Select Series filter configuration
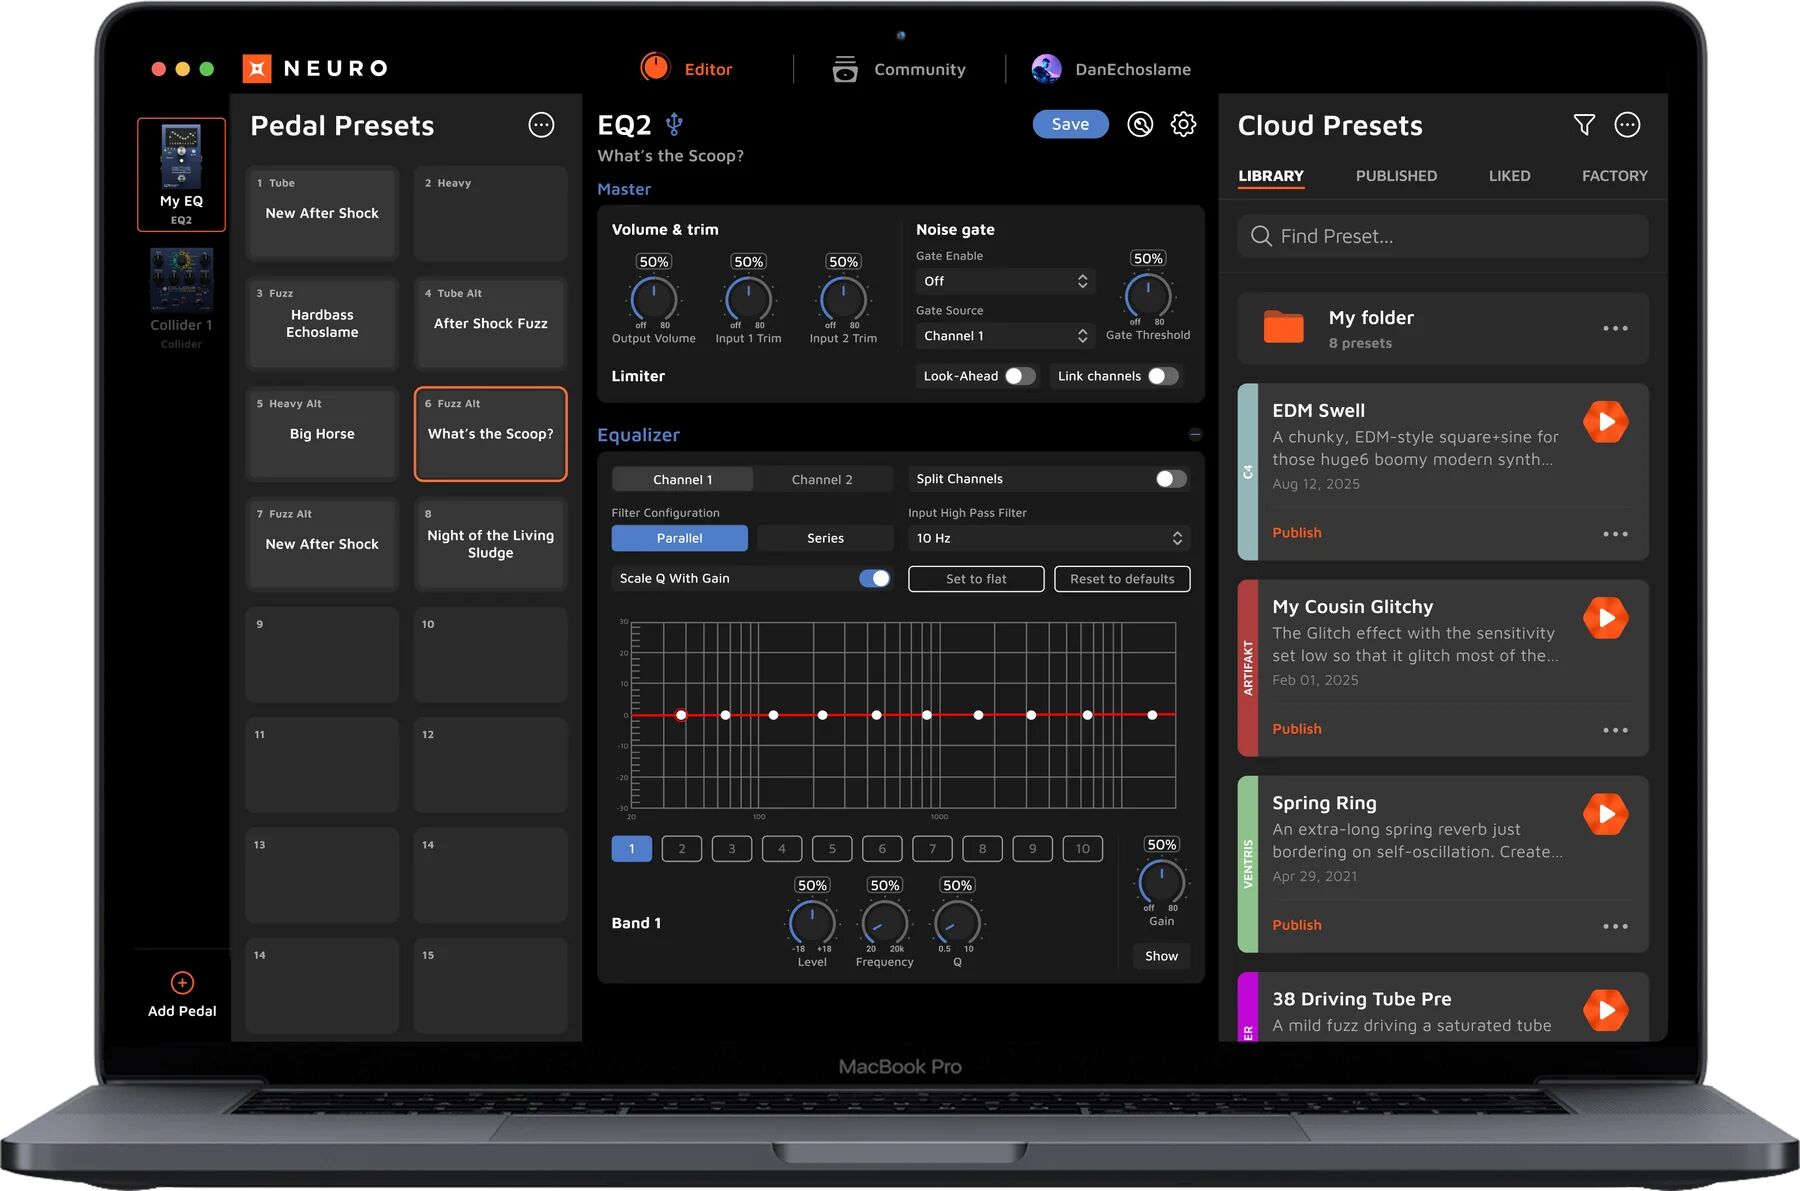The width and height of the screenshot is (1800, 1191). click(x=825, y=538)
